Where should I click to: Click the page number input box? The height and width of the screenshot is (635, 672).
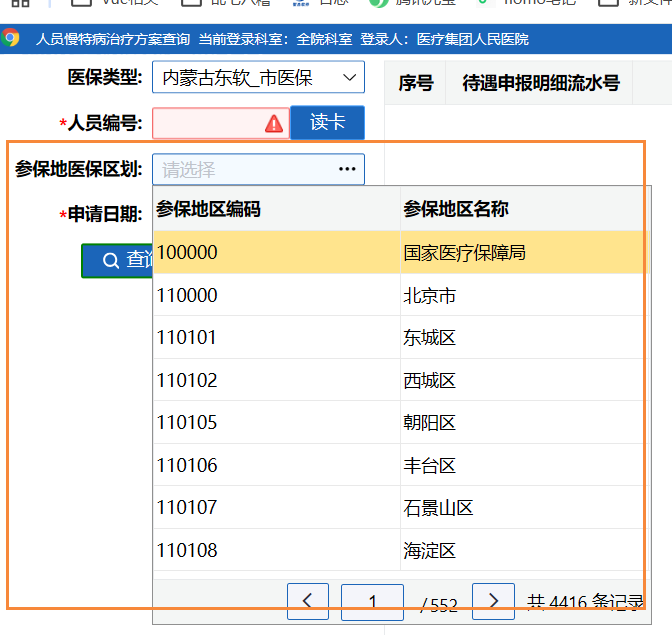[x=372, y=602]
